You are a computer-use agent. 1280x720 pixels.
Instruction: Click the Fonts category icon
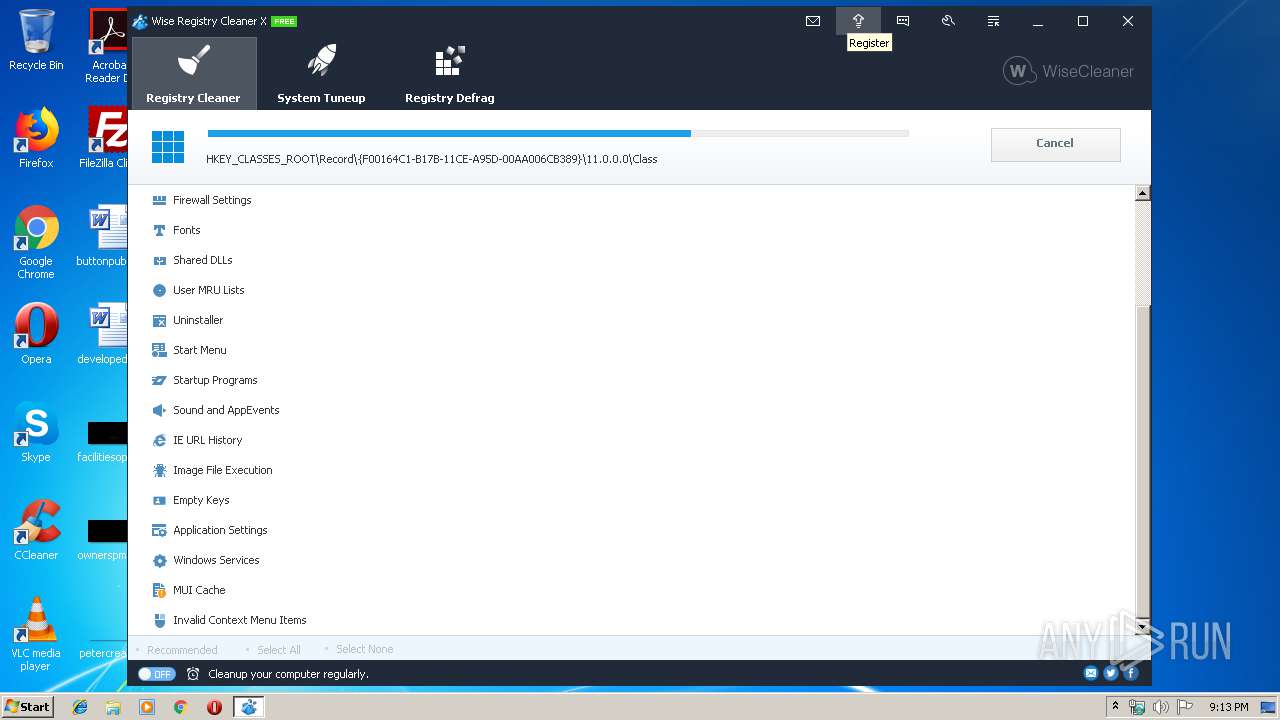(159, 230)
